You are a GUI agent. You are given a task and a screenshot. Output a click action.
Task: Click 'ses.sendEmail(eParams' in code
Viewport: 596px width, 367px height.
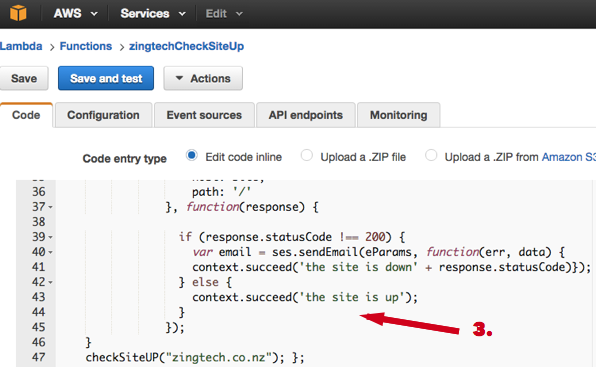[x=342, y=252]
